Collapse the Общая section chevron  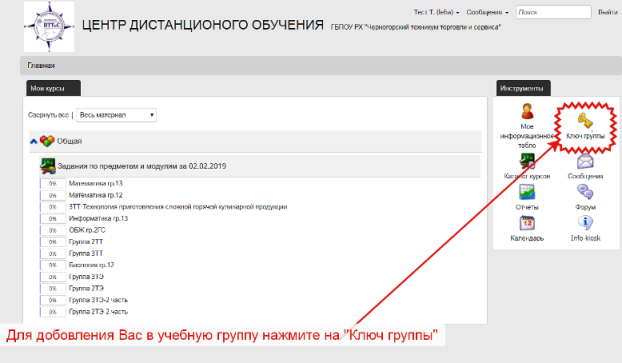click(34, 141)
